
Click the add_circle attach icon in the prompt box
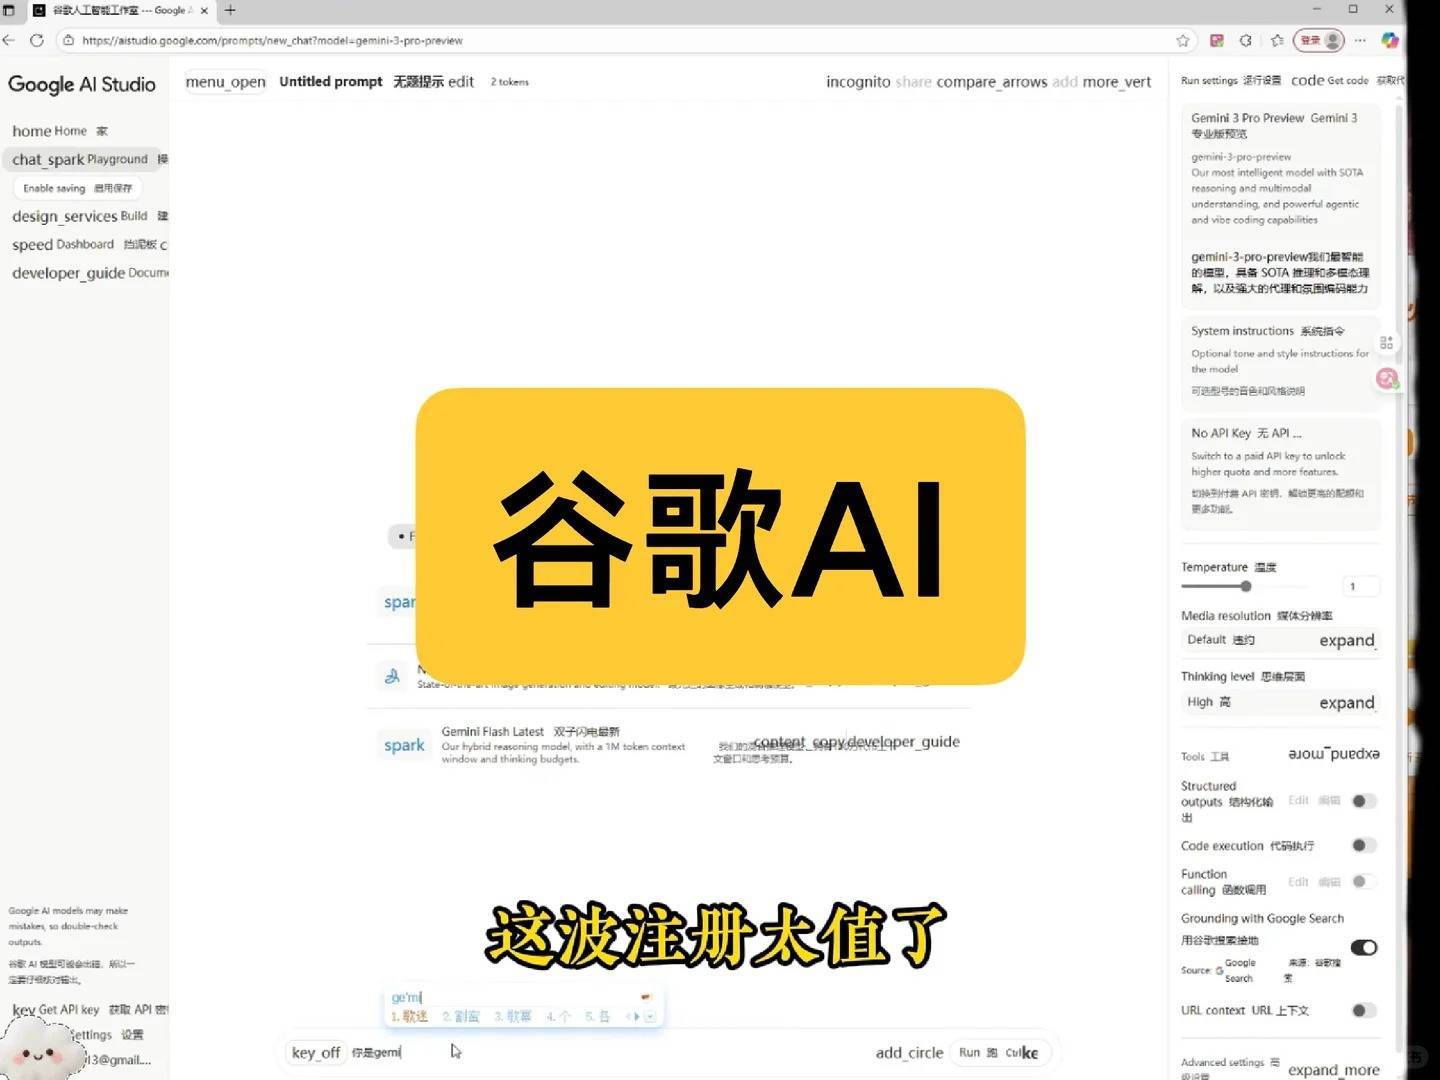909,1052
